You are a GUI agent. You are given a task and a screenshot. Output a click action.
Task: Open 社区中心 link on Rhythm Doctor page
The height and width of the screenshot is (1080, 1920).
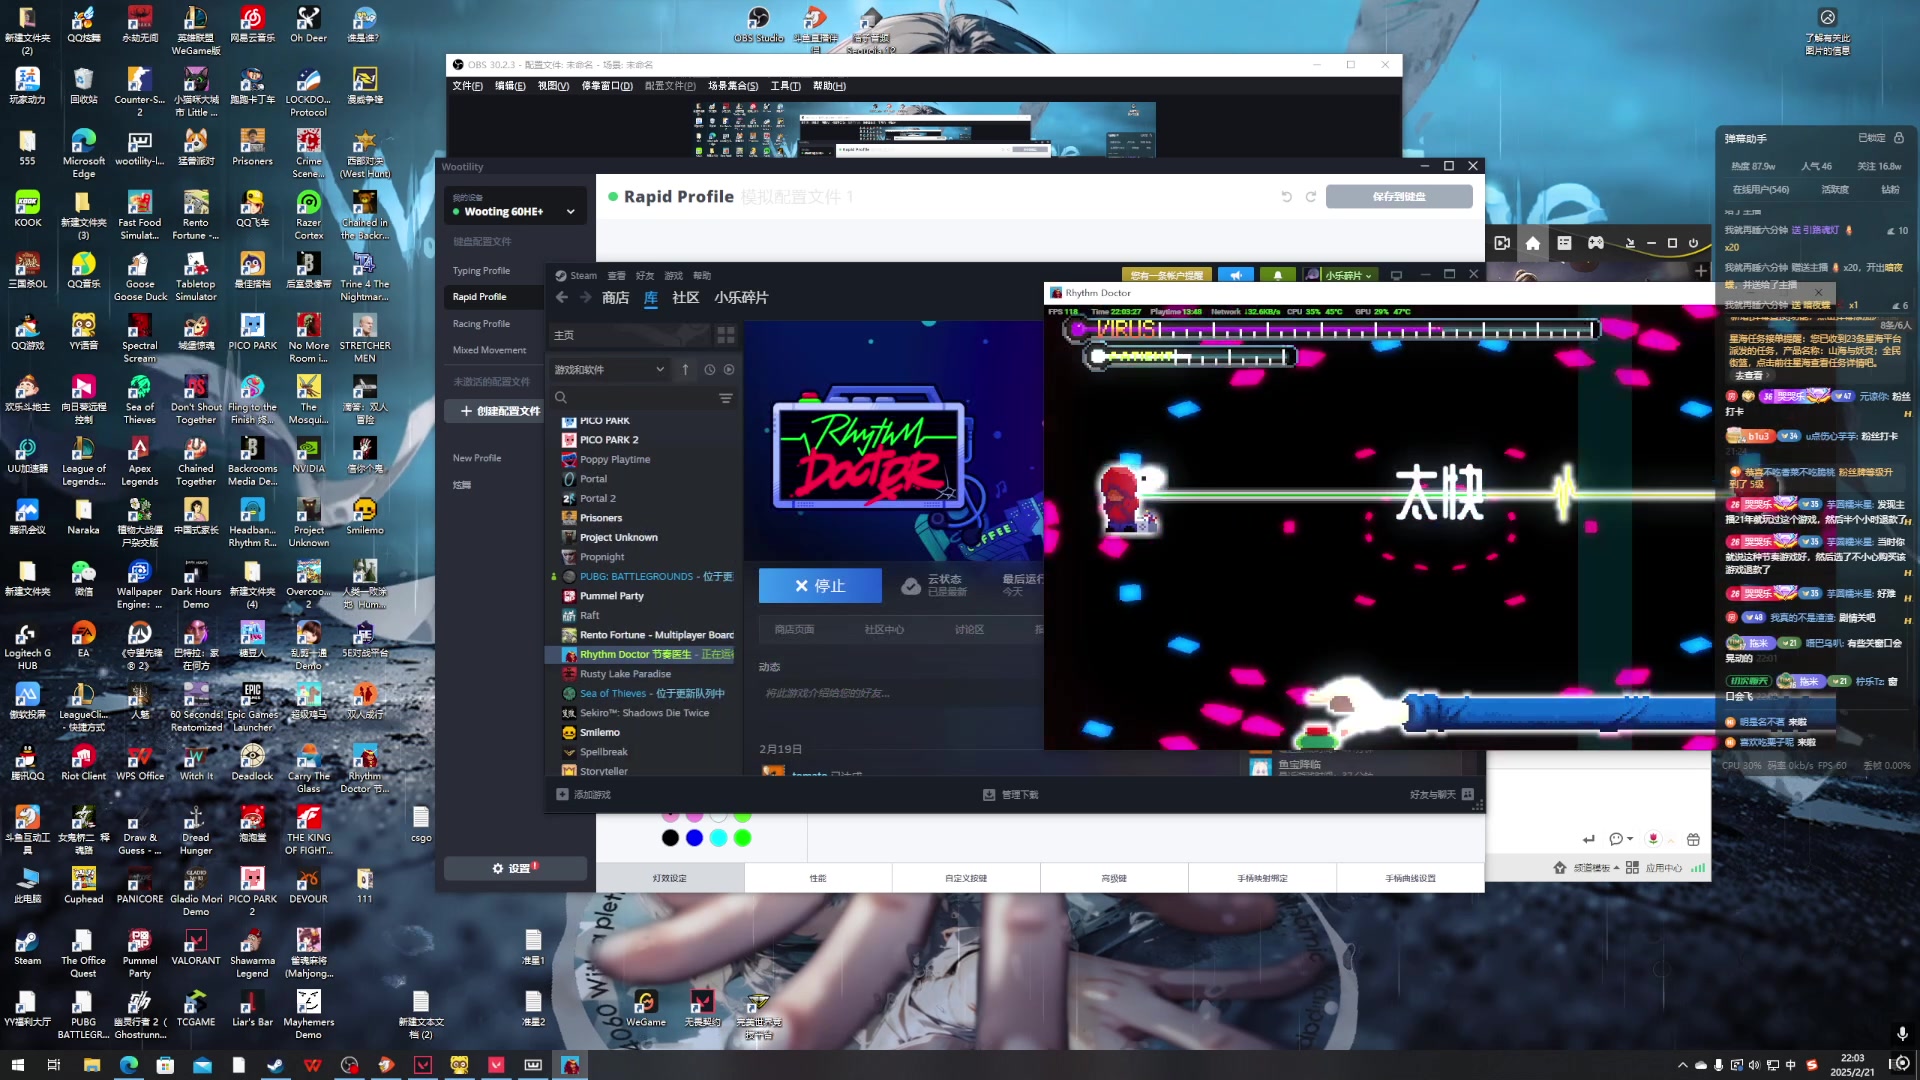(884, 630)
